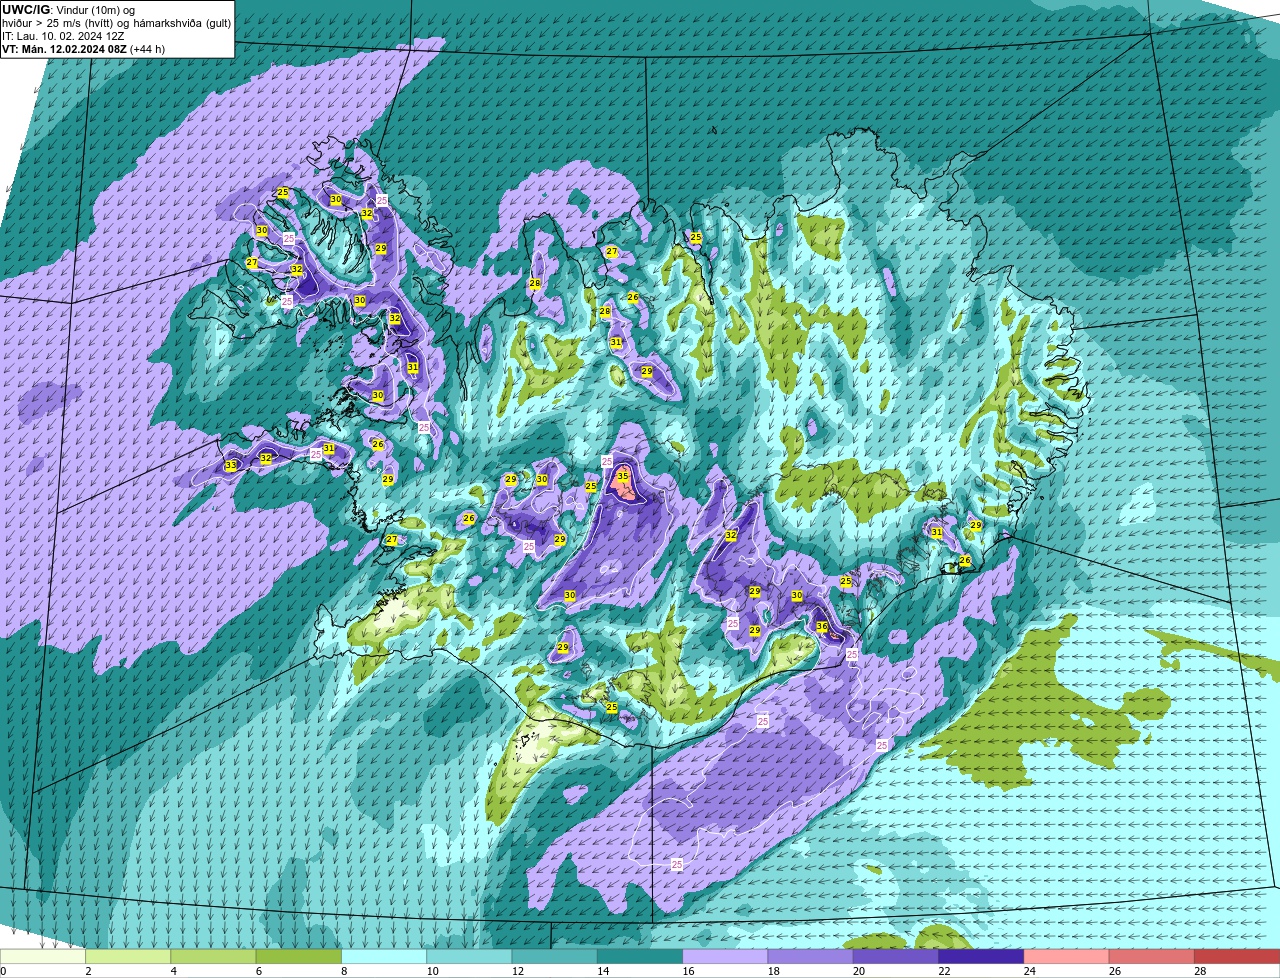Click the yellow "35" maximum gust label
The height and width of the screenshot is (978, 1280).
tap(623, 476)
